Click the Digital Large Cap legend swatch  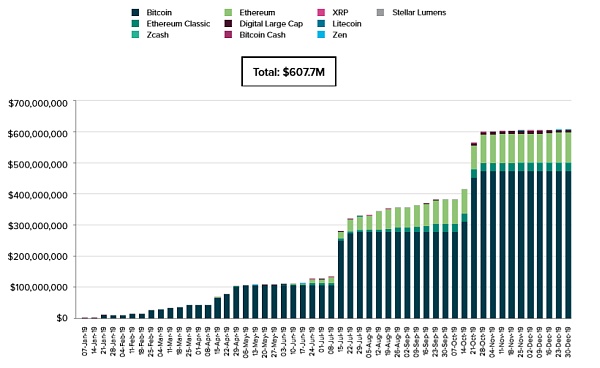point(228,24)
